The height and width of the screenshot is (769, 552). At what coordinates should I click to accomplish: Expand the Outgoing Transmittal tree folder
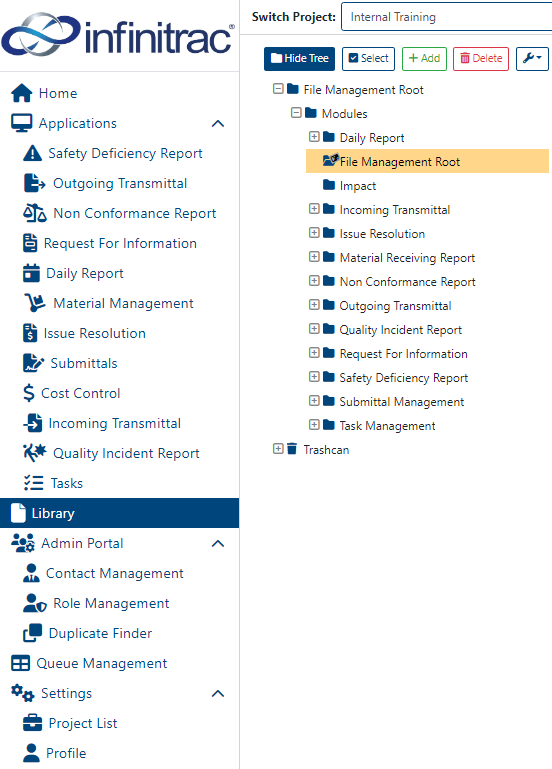click(x=314, y=305)
